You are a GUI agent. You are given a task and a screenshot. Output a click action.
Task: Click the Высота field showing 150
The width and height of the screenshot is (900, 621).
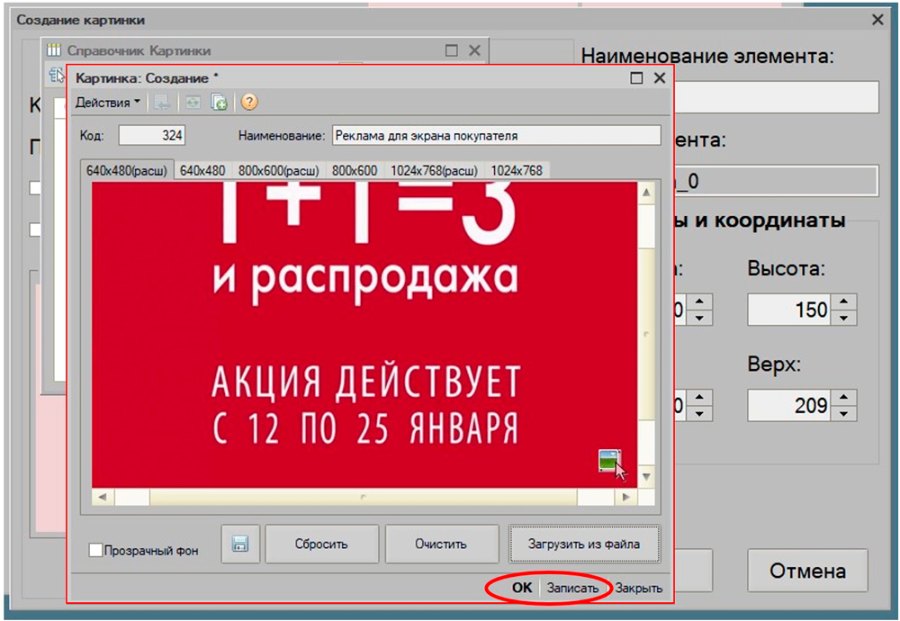789,310
